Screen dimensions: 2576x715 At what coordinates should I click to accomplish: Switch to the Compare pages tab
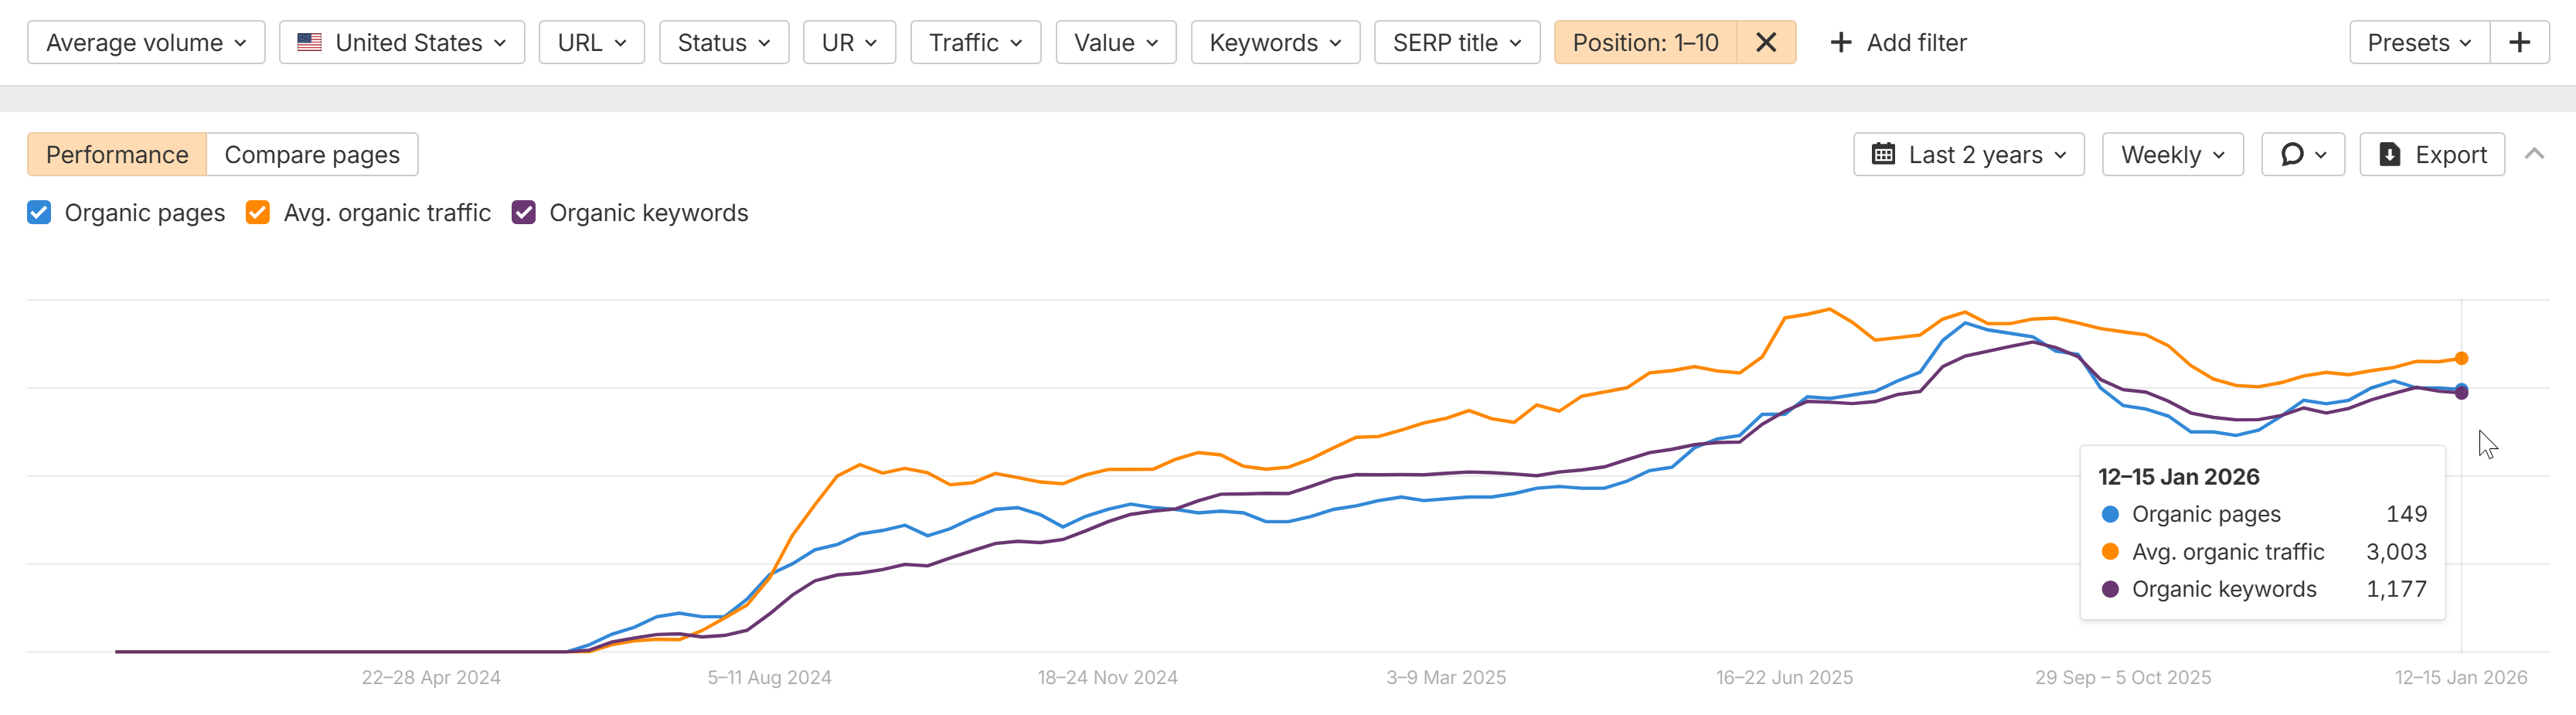(x=312, y=155)
